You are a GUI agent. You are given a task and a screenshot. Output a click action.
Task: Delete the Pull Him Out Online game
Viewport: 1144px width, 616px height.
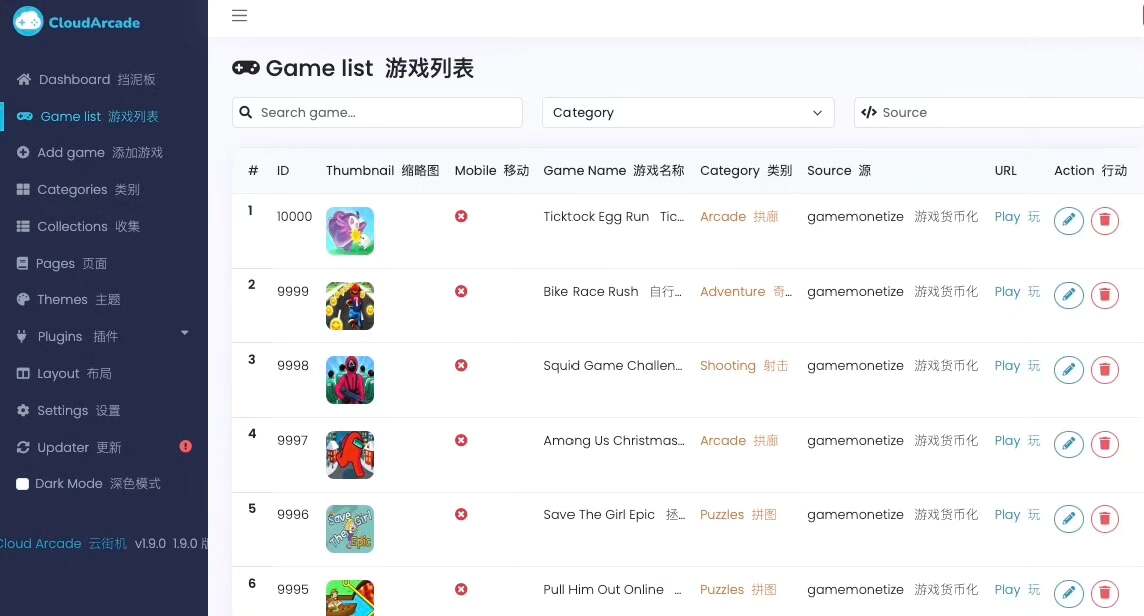click(x=1105, y=593)
